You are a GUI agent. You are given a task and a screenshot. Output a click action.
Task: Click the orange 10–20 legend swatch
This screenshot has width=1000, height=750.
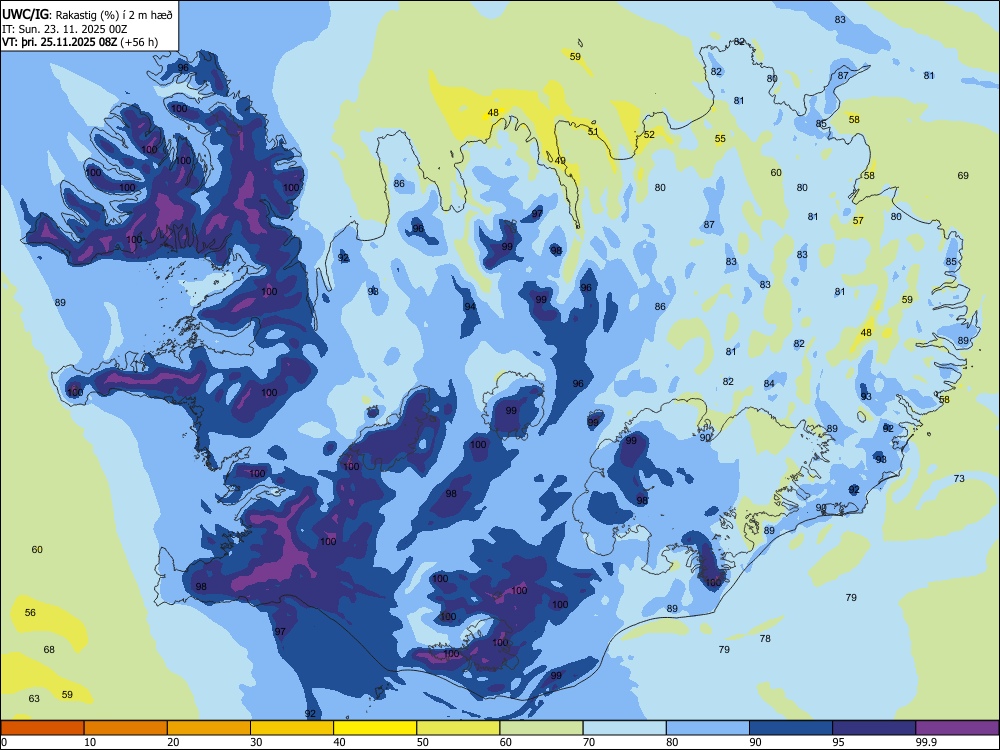coord(126,728)
